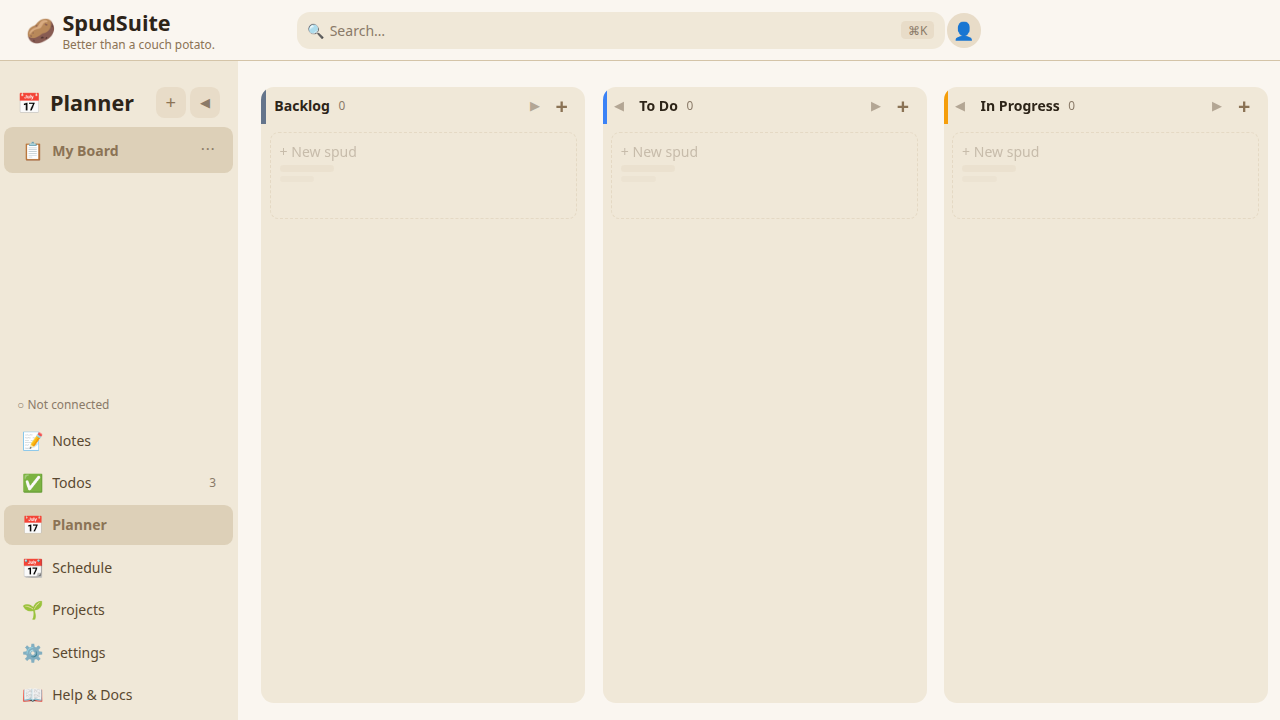
Task: Click the SpudSuite title text
Action: pyautogui.click(x=116, y=23)
